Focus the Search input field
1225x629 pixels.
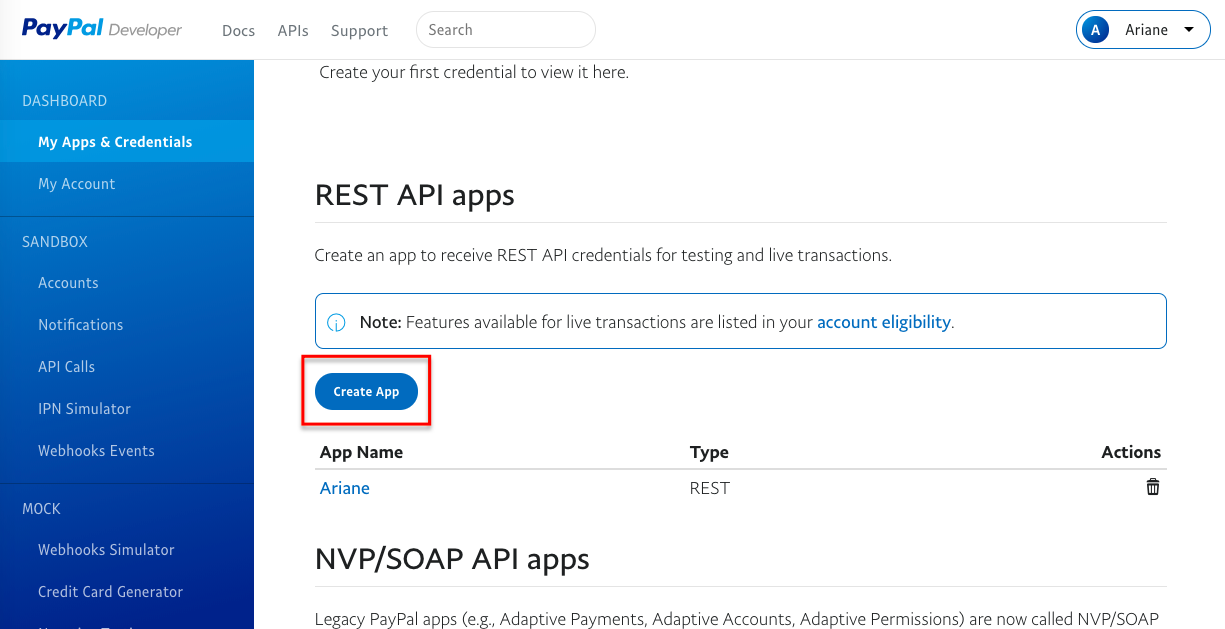point(506,30)
